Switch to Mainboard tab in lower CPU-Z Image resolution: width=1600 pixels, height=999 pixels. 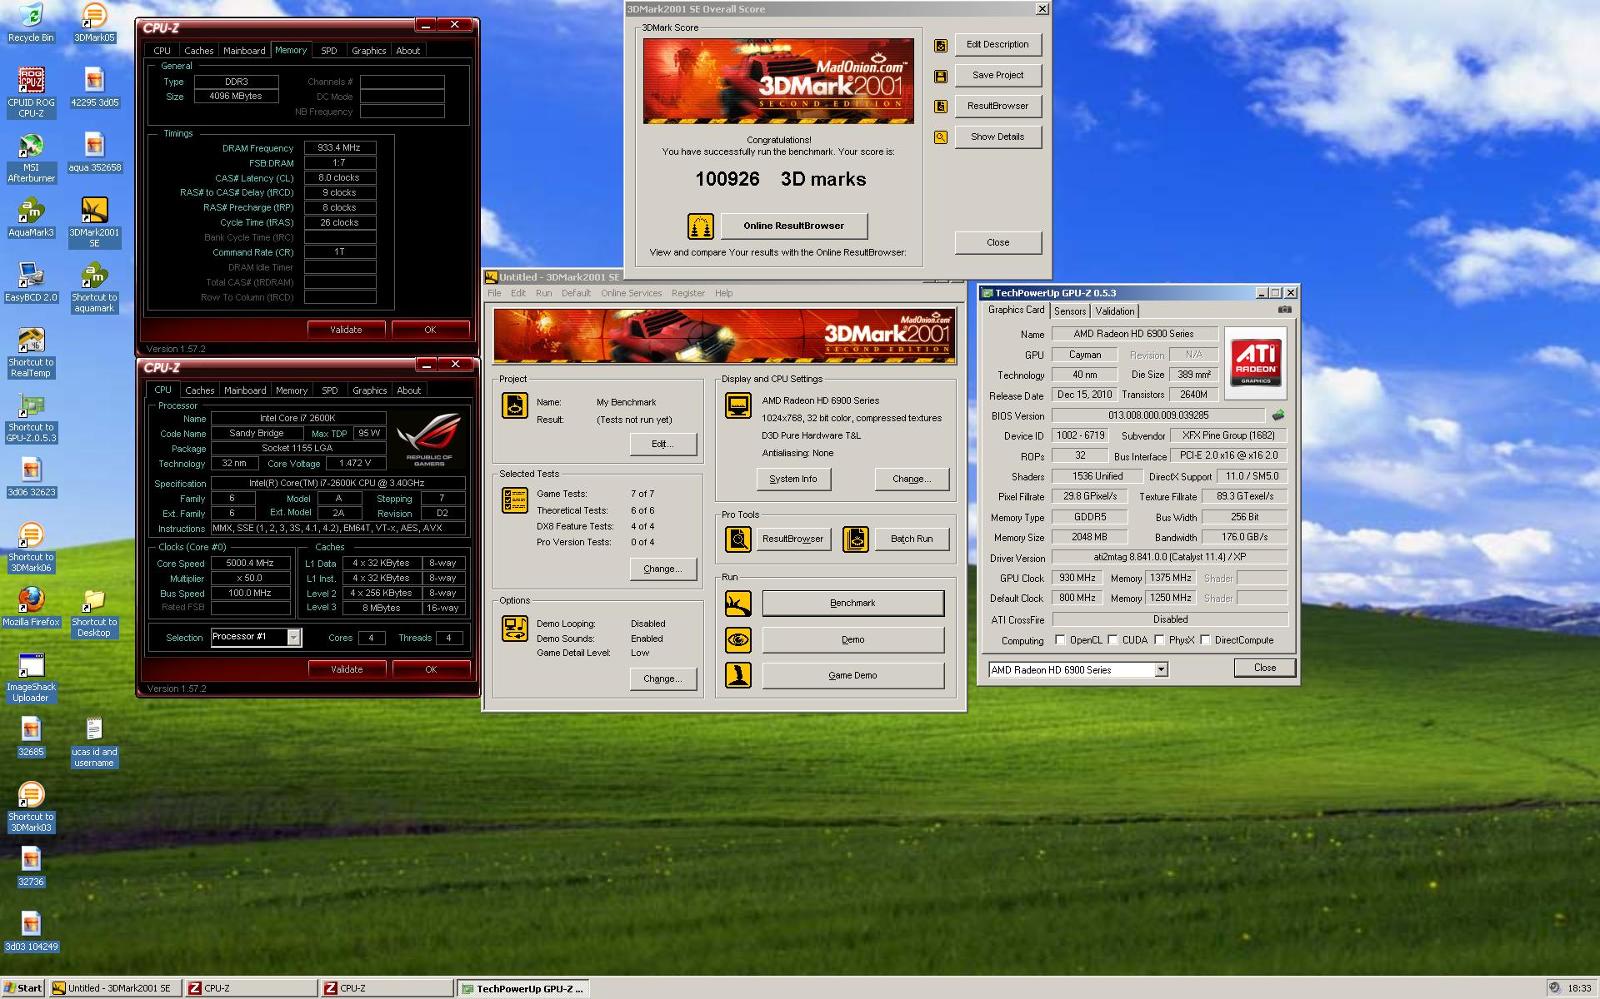245,390
